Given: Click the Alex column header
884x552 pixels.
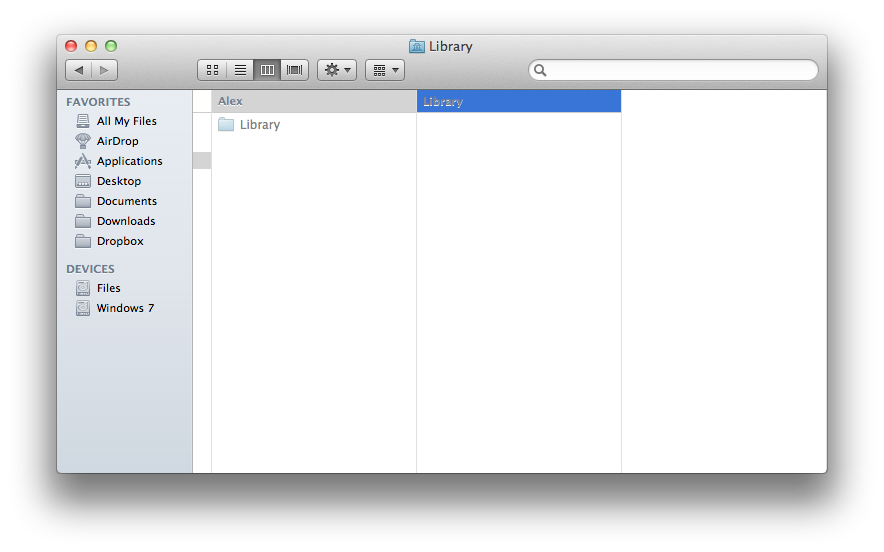Looking at the screenshot, I should pos(314,101).
